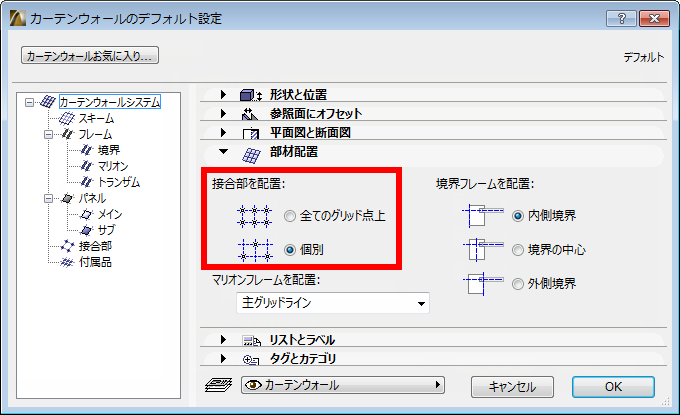This screenshot has height=415, width=680.
Task: Click the 参照面にオフセット icon
Action: 250,114
